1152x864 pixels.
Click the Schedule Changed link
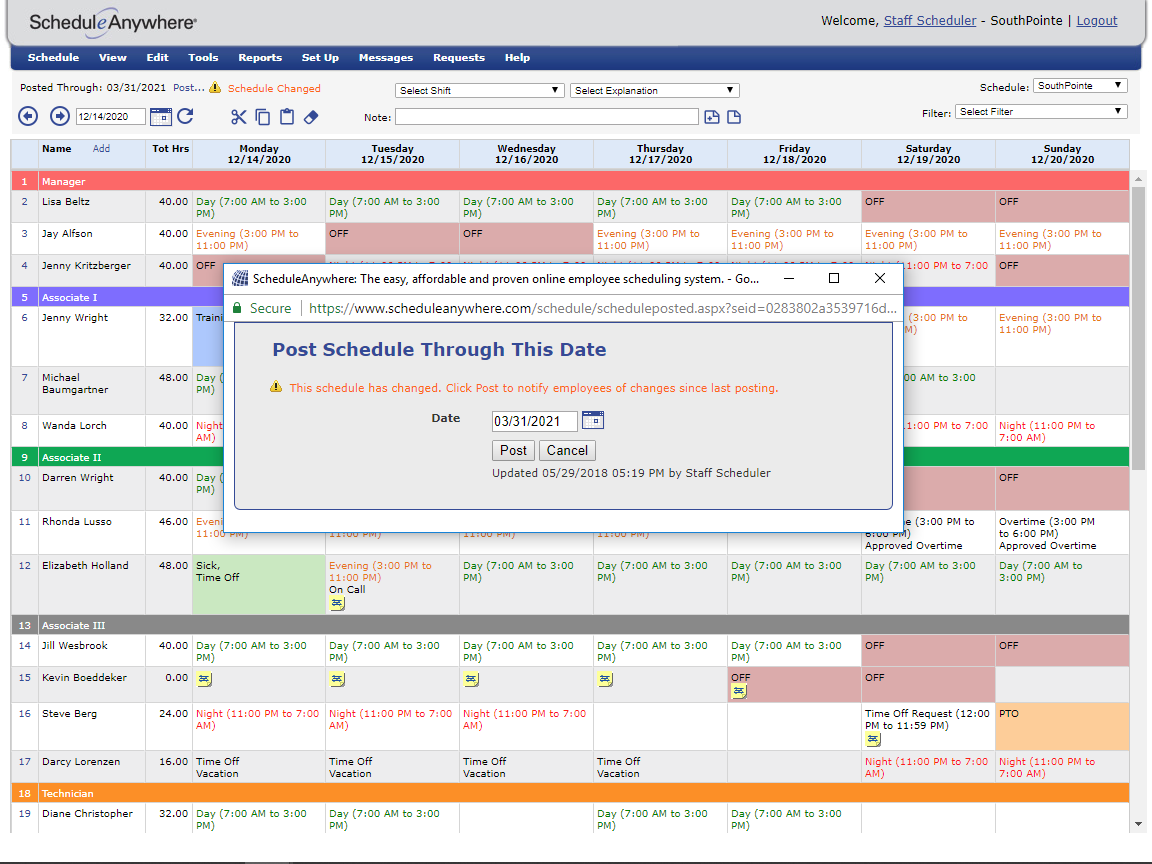tap(274, 88)
